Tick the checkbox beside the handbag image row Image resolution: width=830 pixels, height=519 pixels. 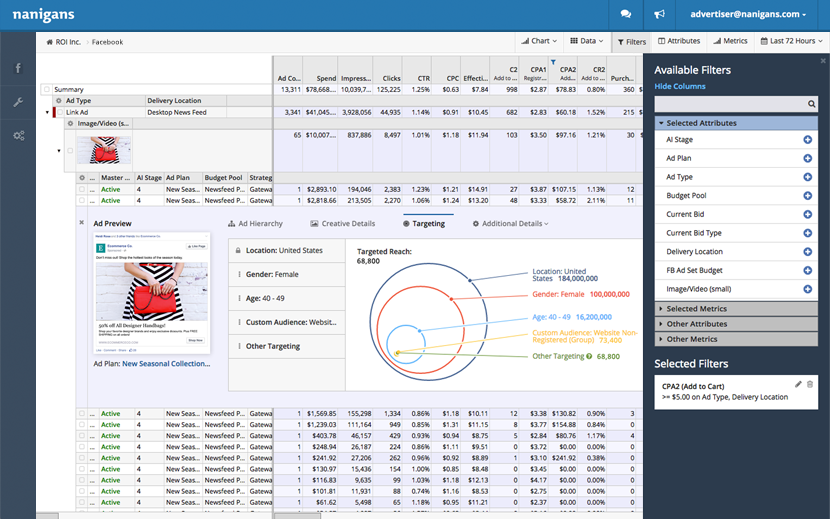(70, 152)
